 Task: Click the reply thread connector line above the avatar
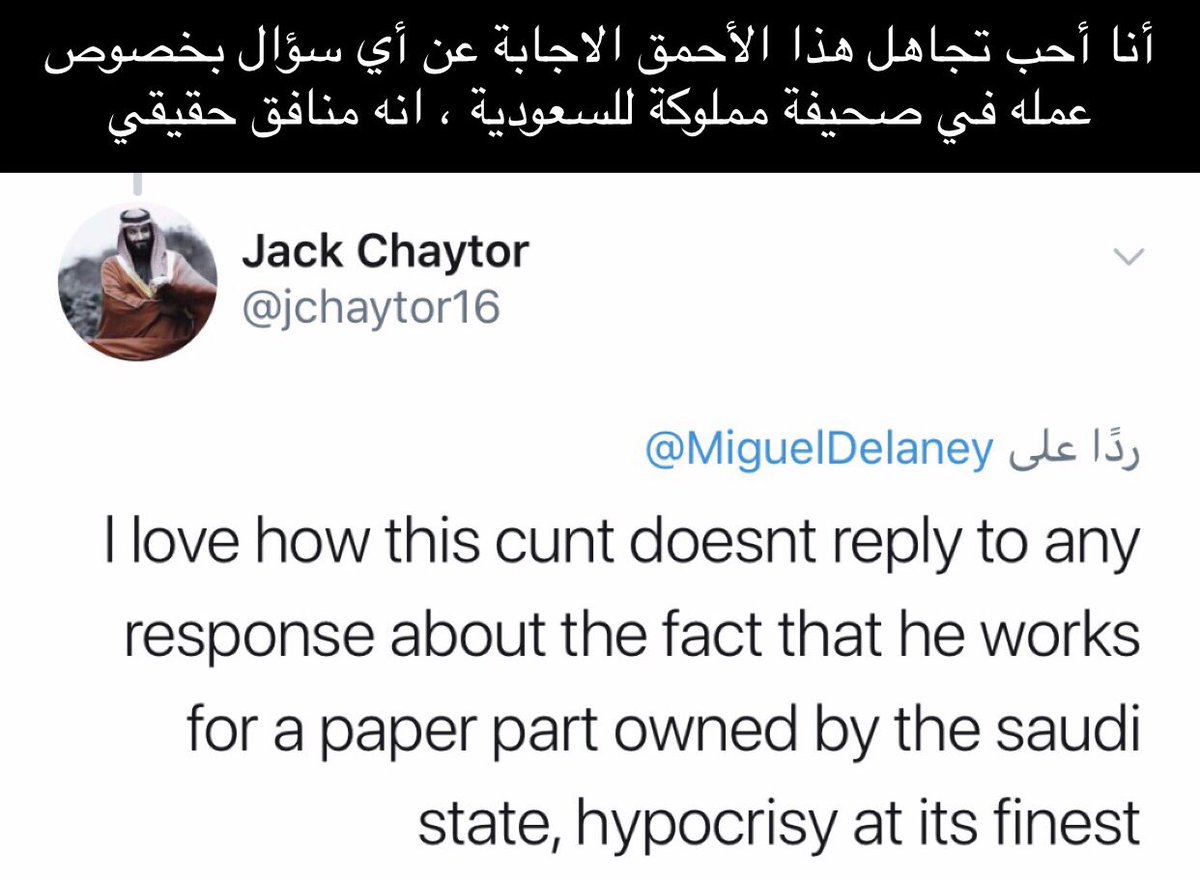(x=138, y=185)
